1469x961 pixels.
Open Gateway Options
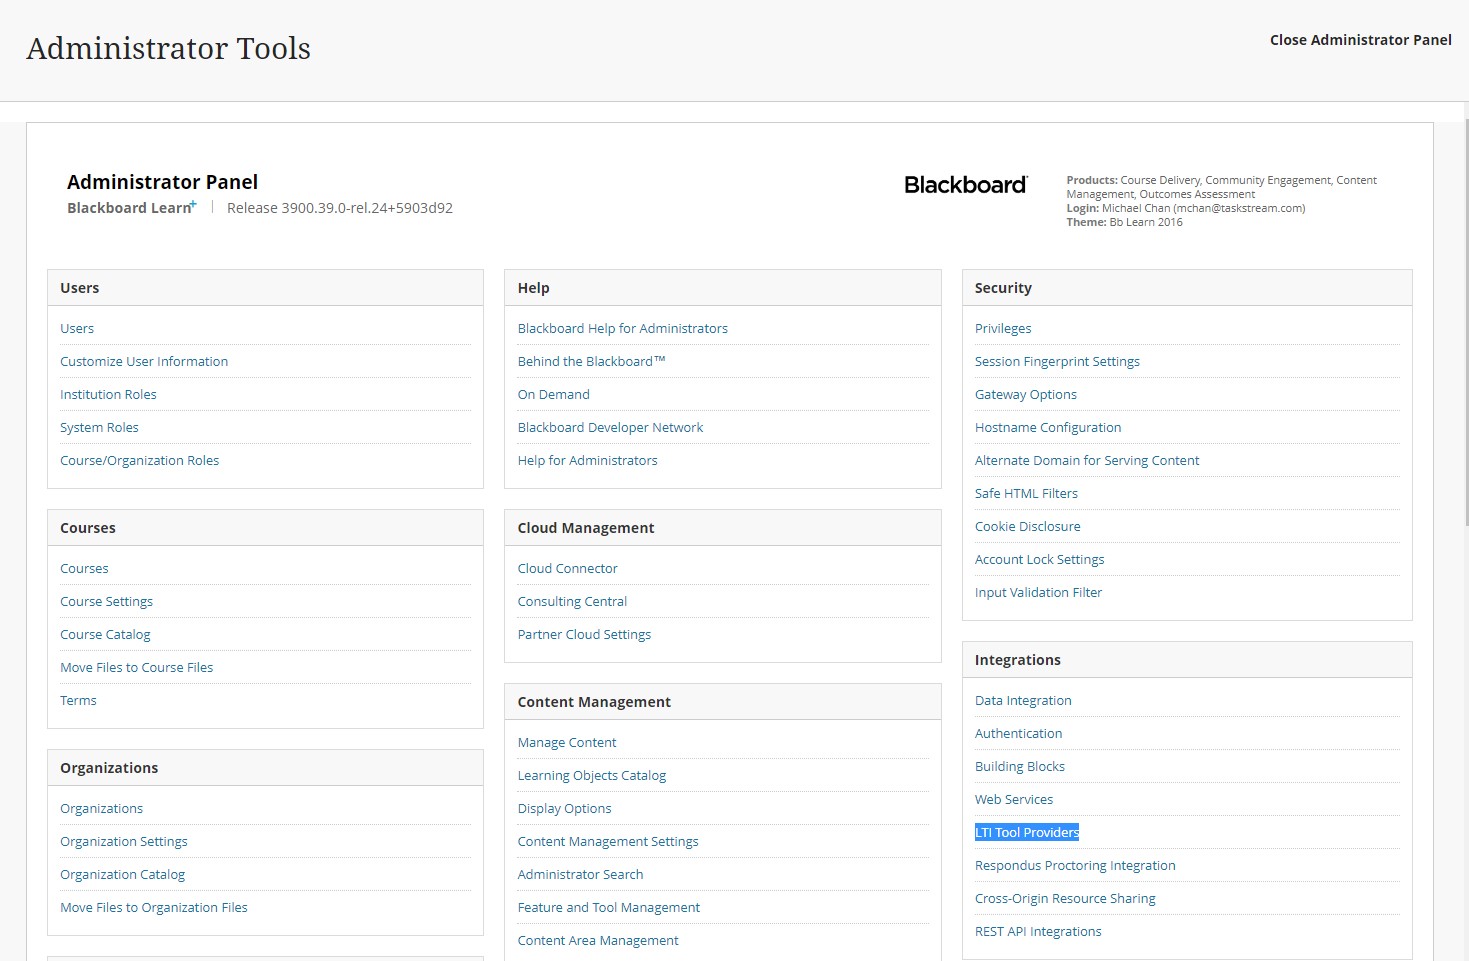[1026, 394]
